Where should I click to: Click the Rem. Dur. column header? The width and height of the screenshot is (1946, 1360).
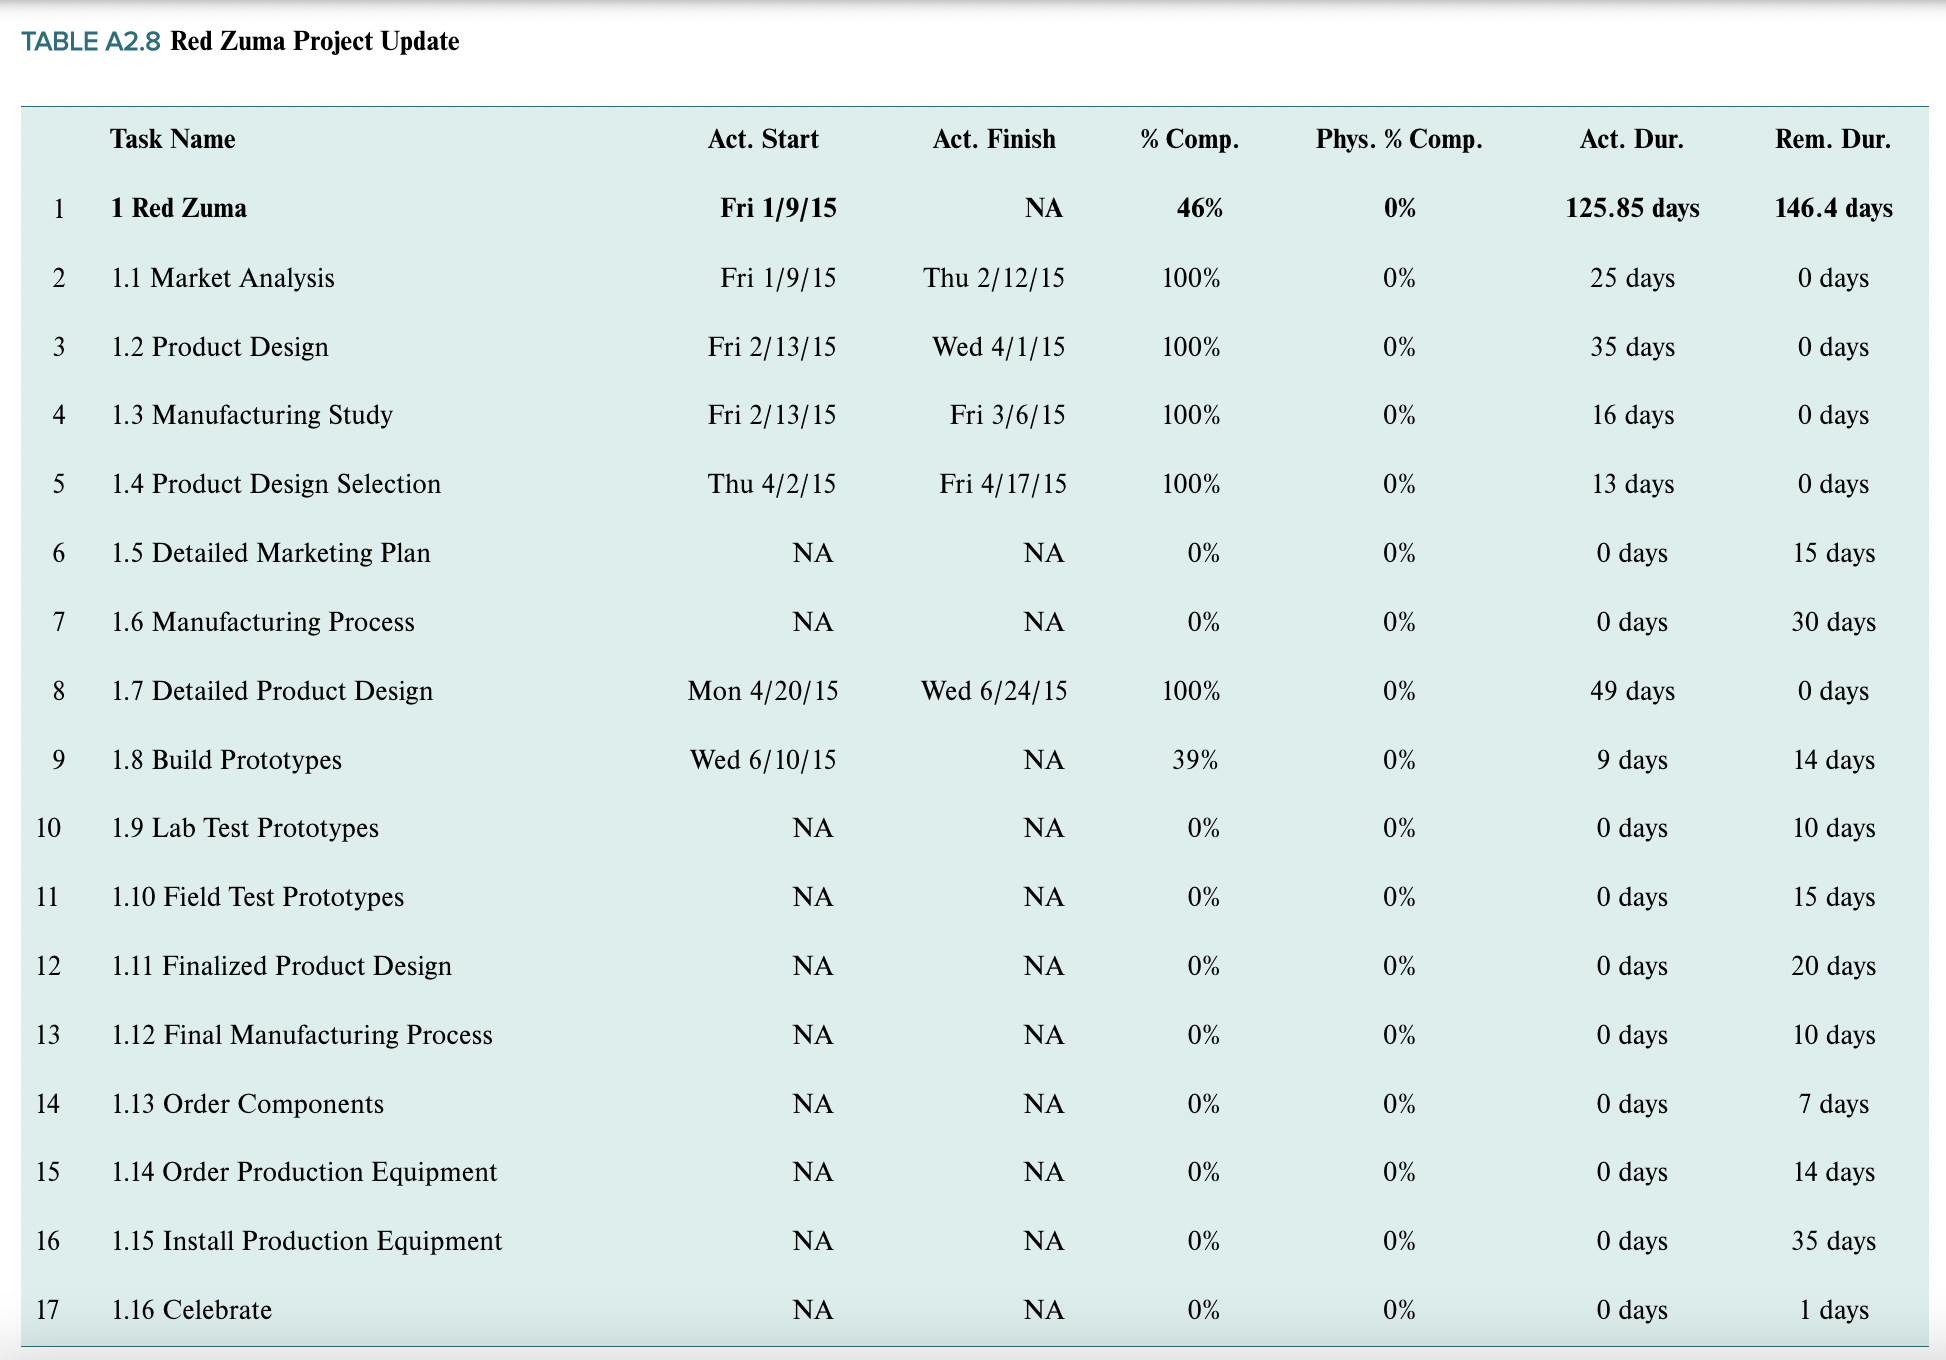1832,139
